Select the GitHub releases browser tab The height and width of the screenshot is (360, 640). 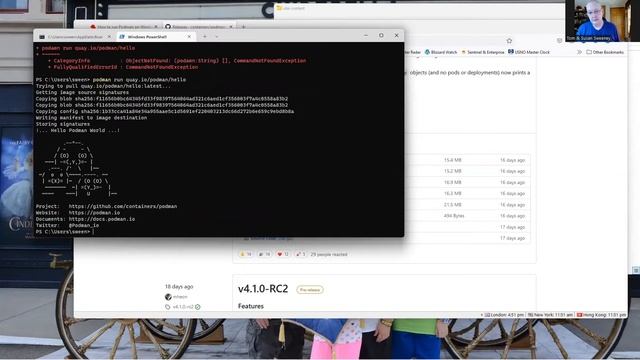click(x=198, y=27)
